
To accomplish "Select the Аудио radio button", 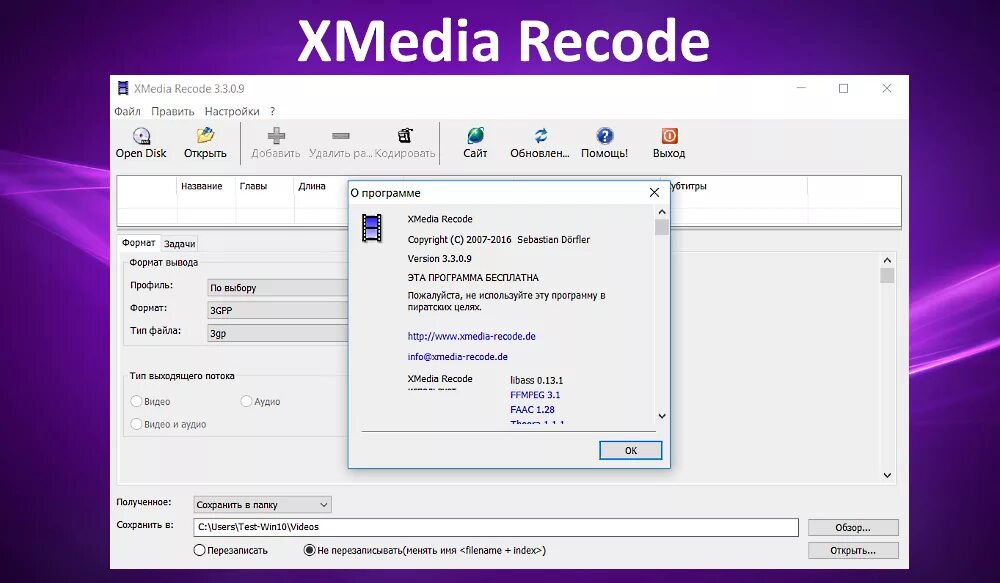I will [246, 401].
